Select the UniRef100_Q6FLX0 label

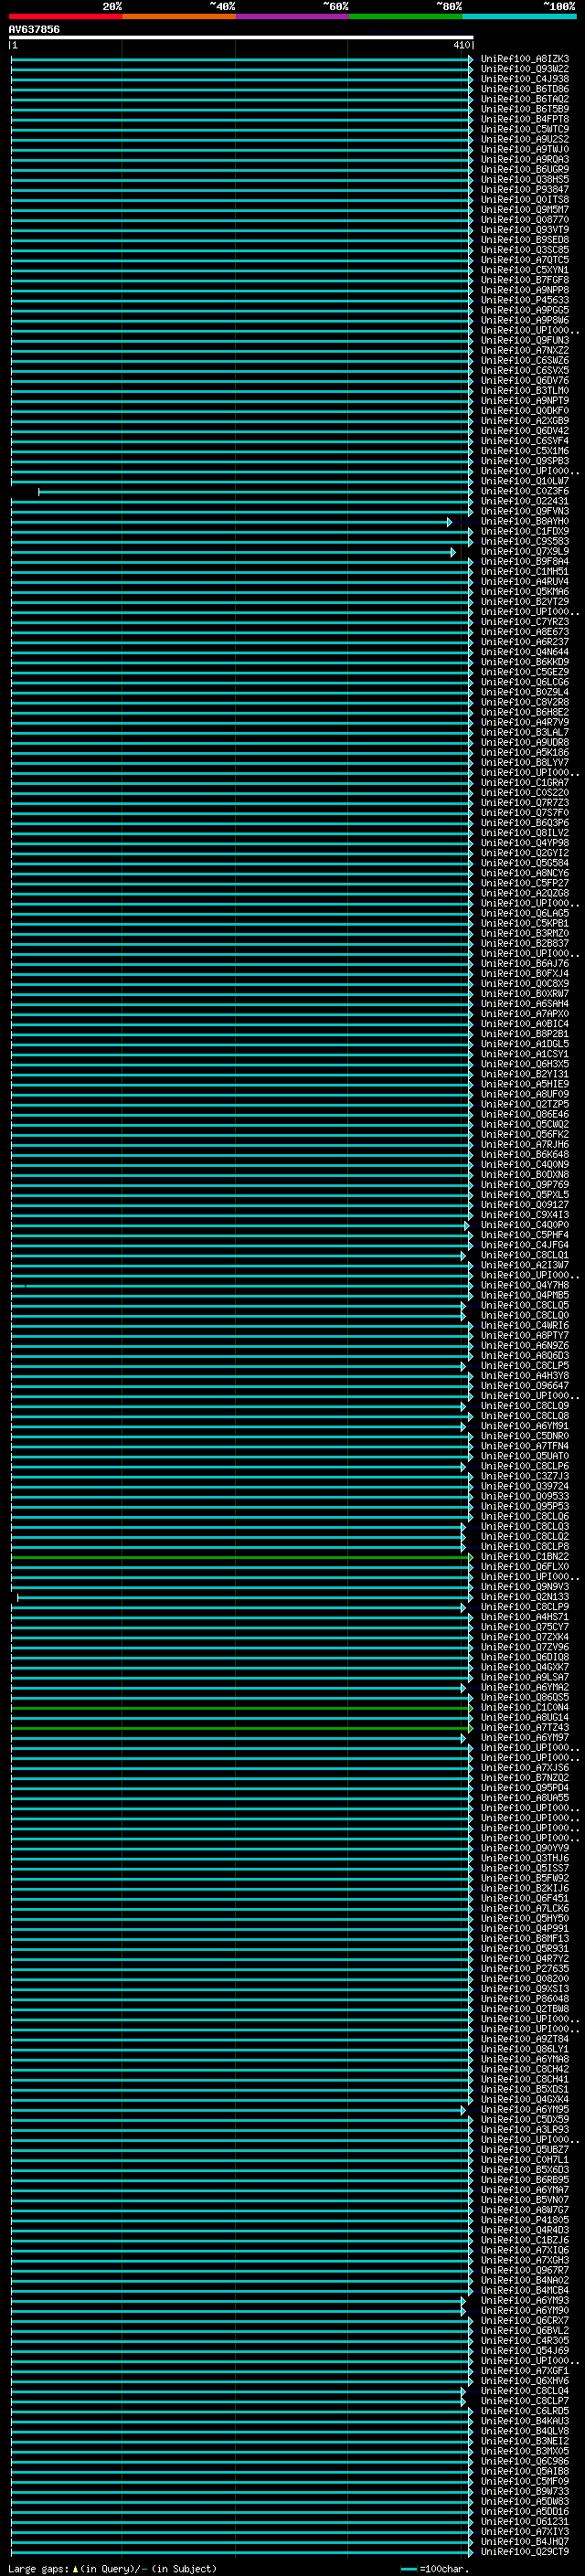[x=524, y=1567]
